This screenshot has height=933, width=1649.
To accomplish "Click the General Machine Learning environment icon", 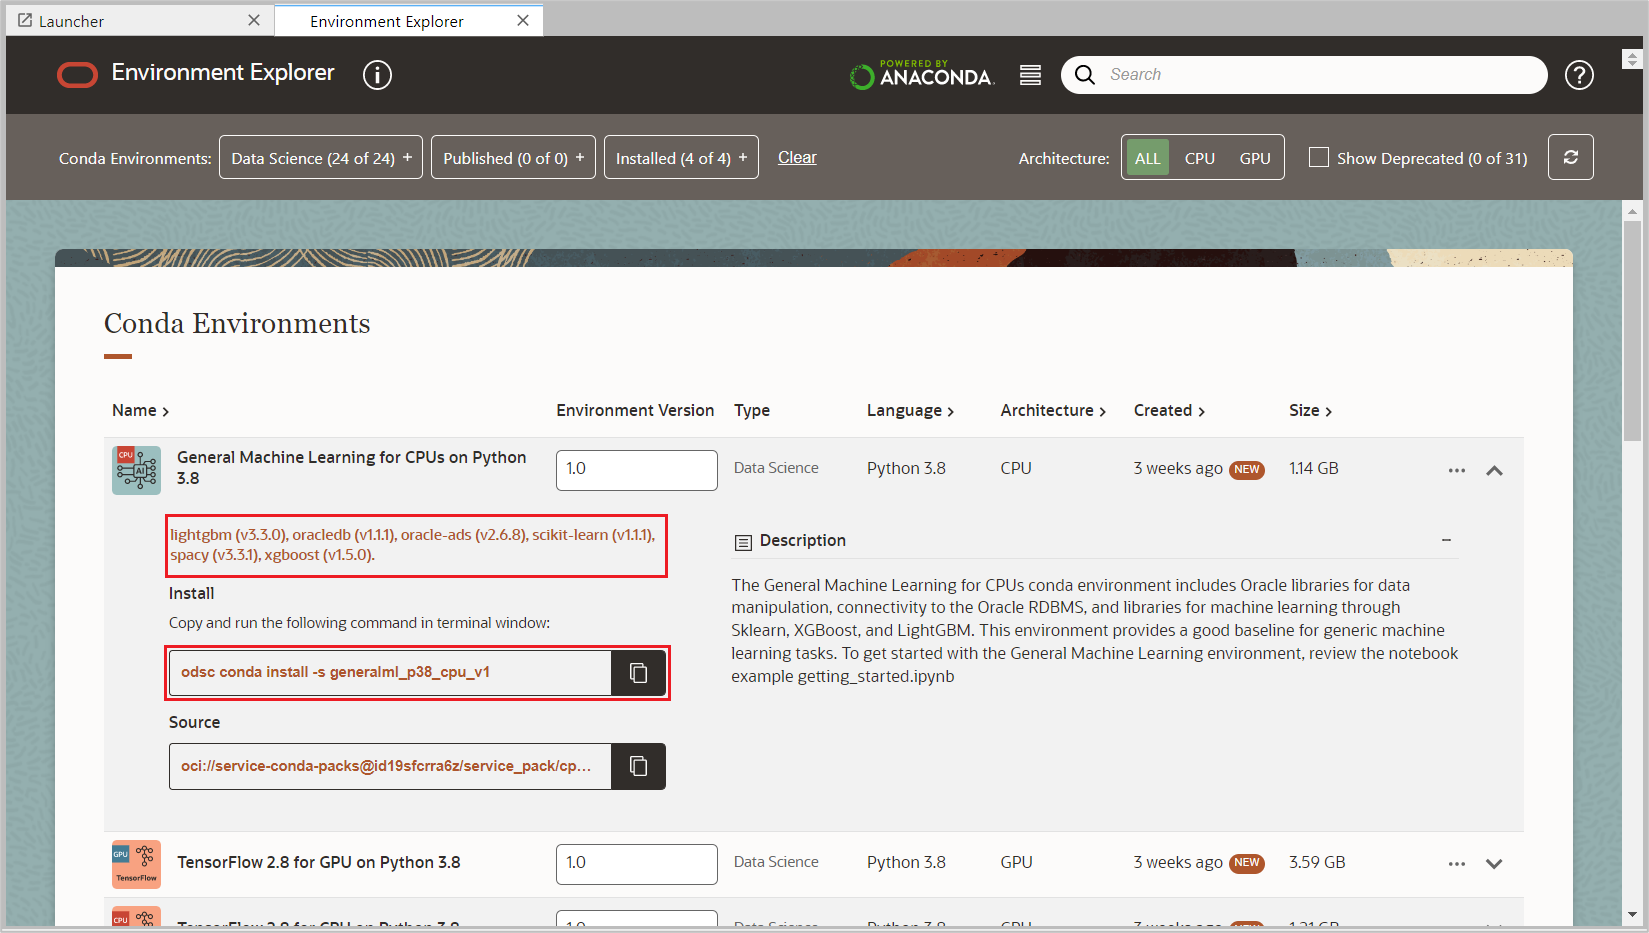I will [x=136, y=470].
